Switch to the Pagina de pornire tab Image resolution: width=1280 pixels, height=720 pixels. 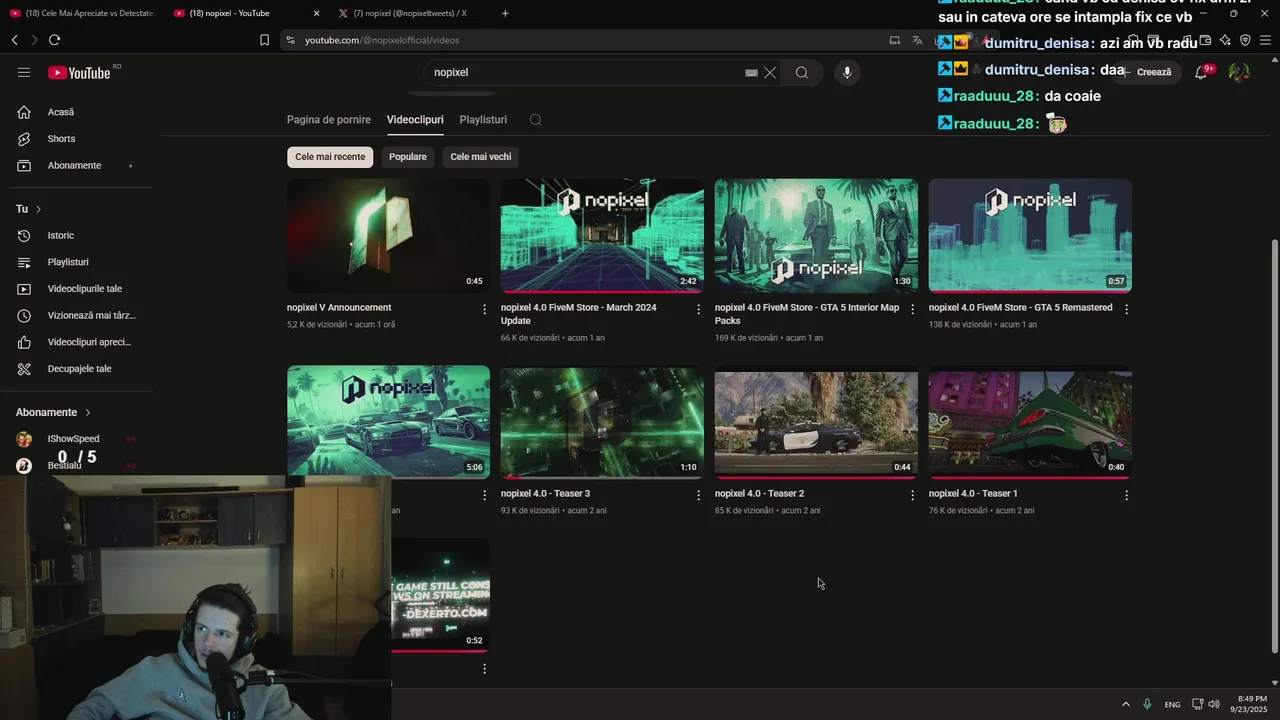(329, 120)
